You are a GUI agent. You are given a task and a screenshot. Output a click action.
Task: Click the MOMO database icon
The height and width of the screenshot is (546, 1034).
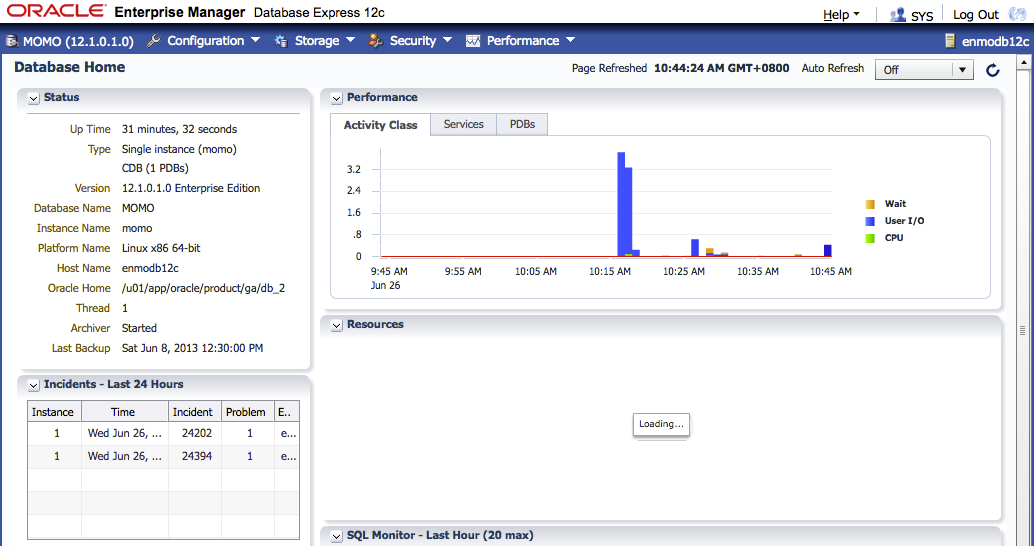[x=12, y=41]
